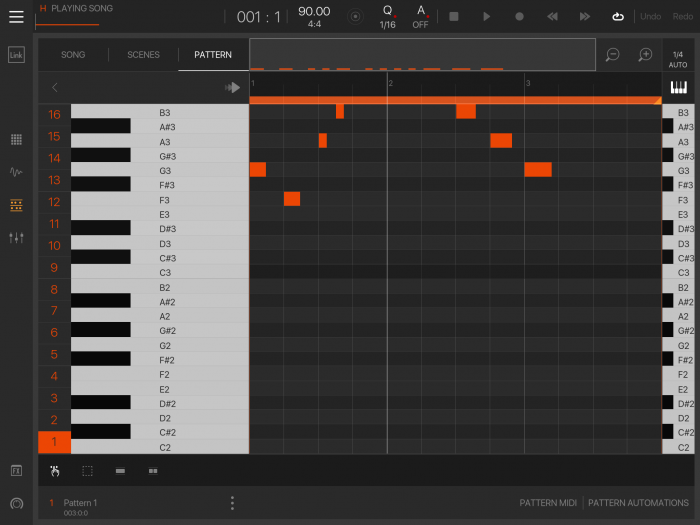This screenshot has width=700, height=525.
Task: Select the single note block tool
Action: 120,471
